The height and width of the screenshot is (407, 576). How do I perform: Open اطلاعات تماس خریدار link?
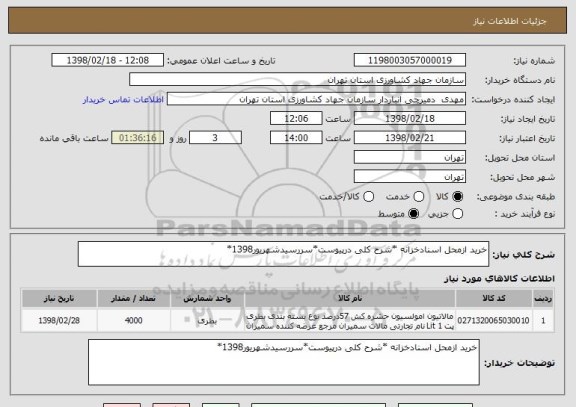coord(123,100)
